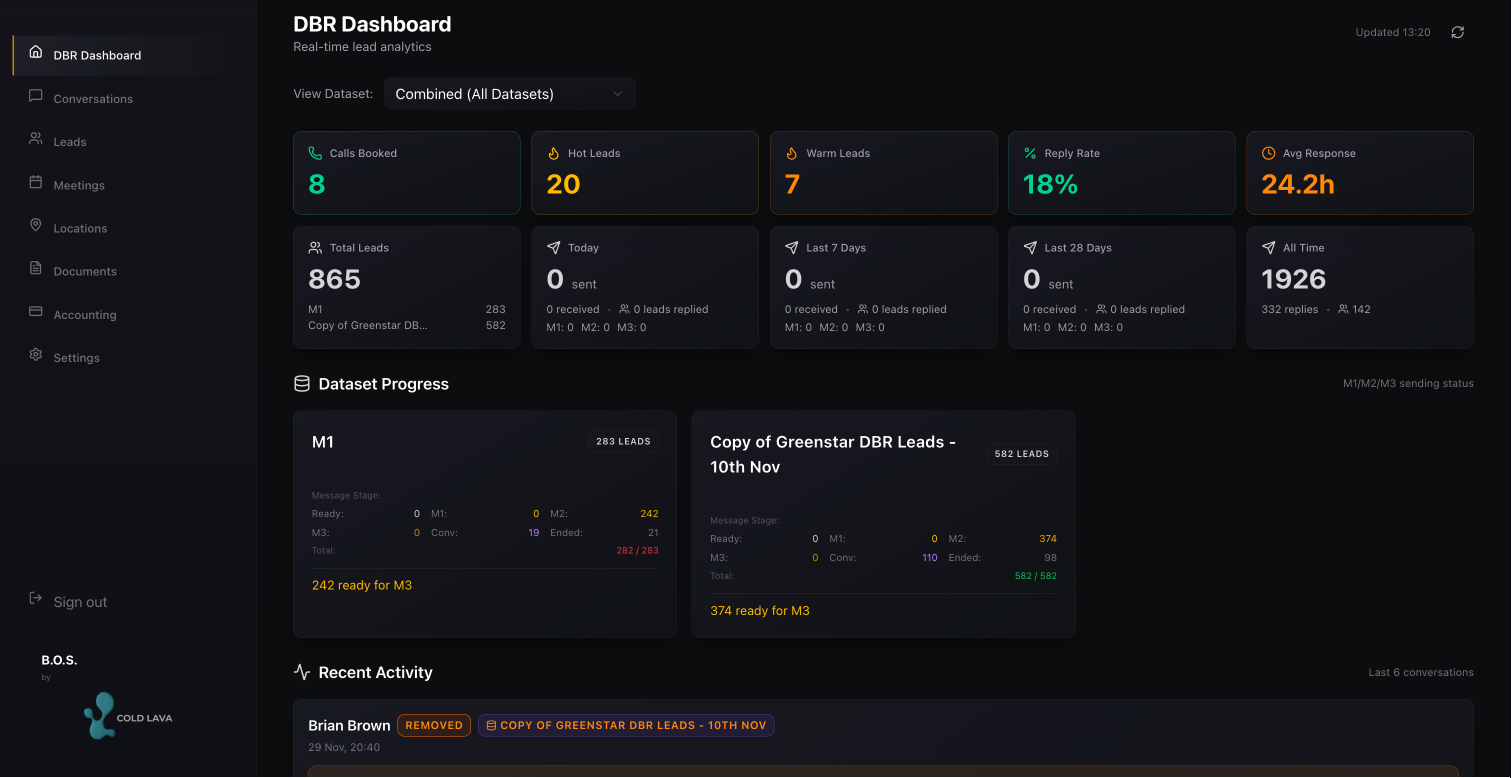The height and width of the screenshot is (778, 1511).
Task: Select Leads in the sidebar navigation
Action: click(70, 141)
